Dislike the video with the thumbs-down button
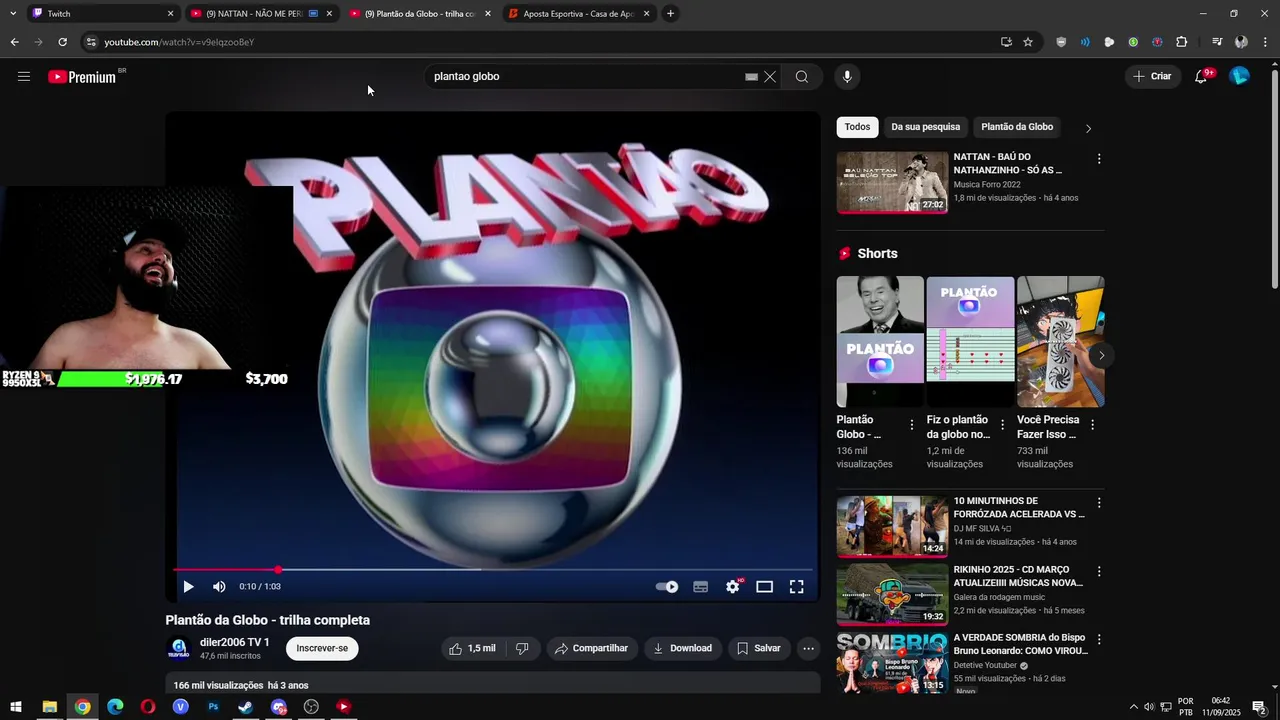The width and height of the screenshot is (1280, 720). point(522,648)
